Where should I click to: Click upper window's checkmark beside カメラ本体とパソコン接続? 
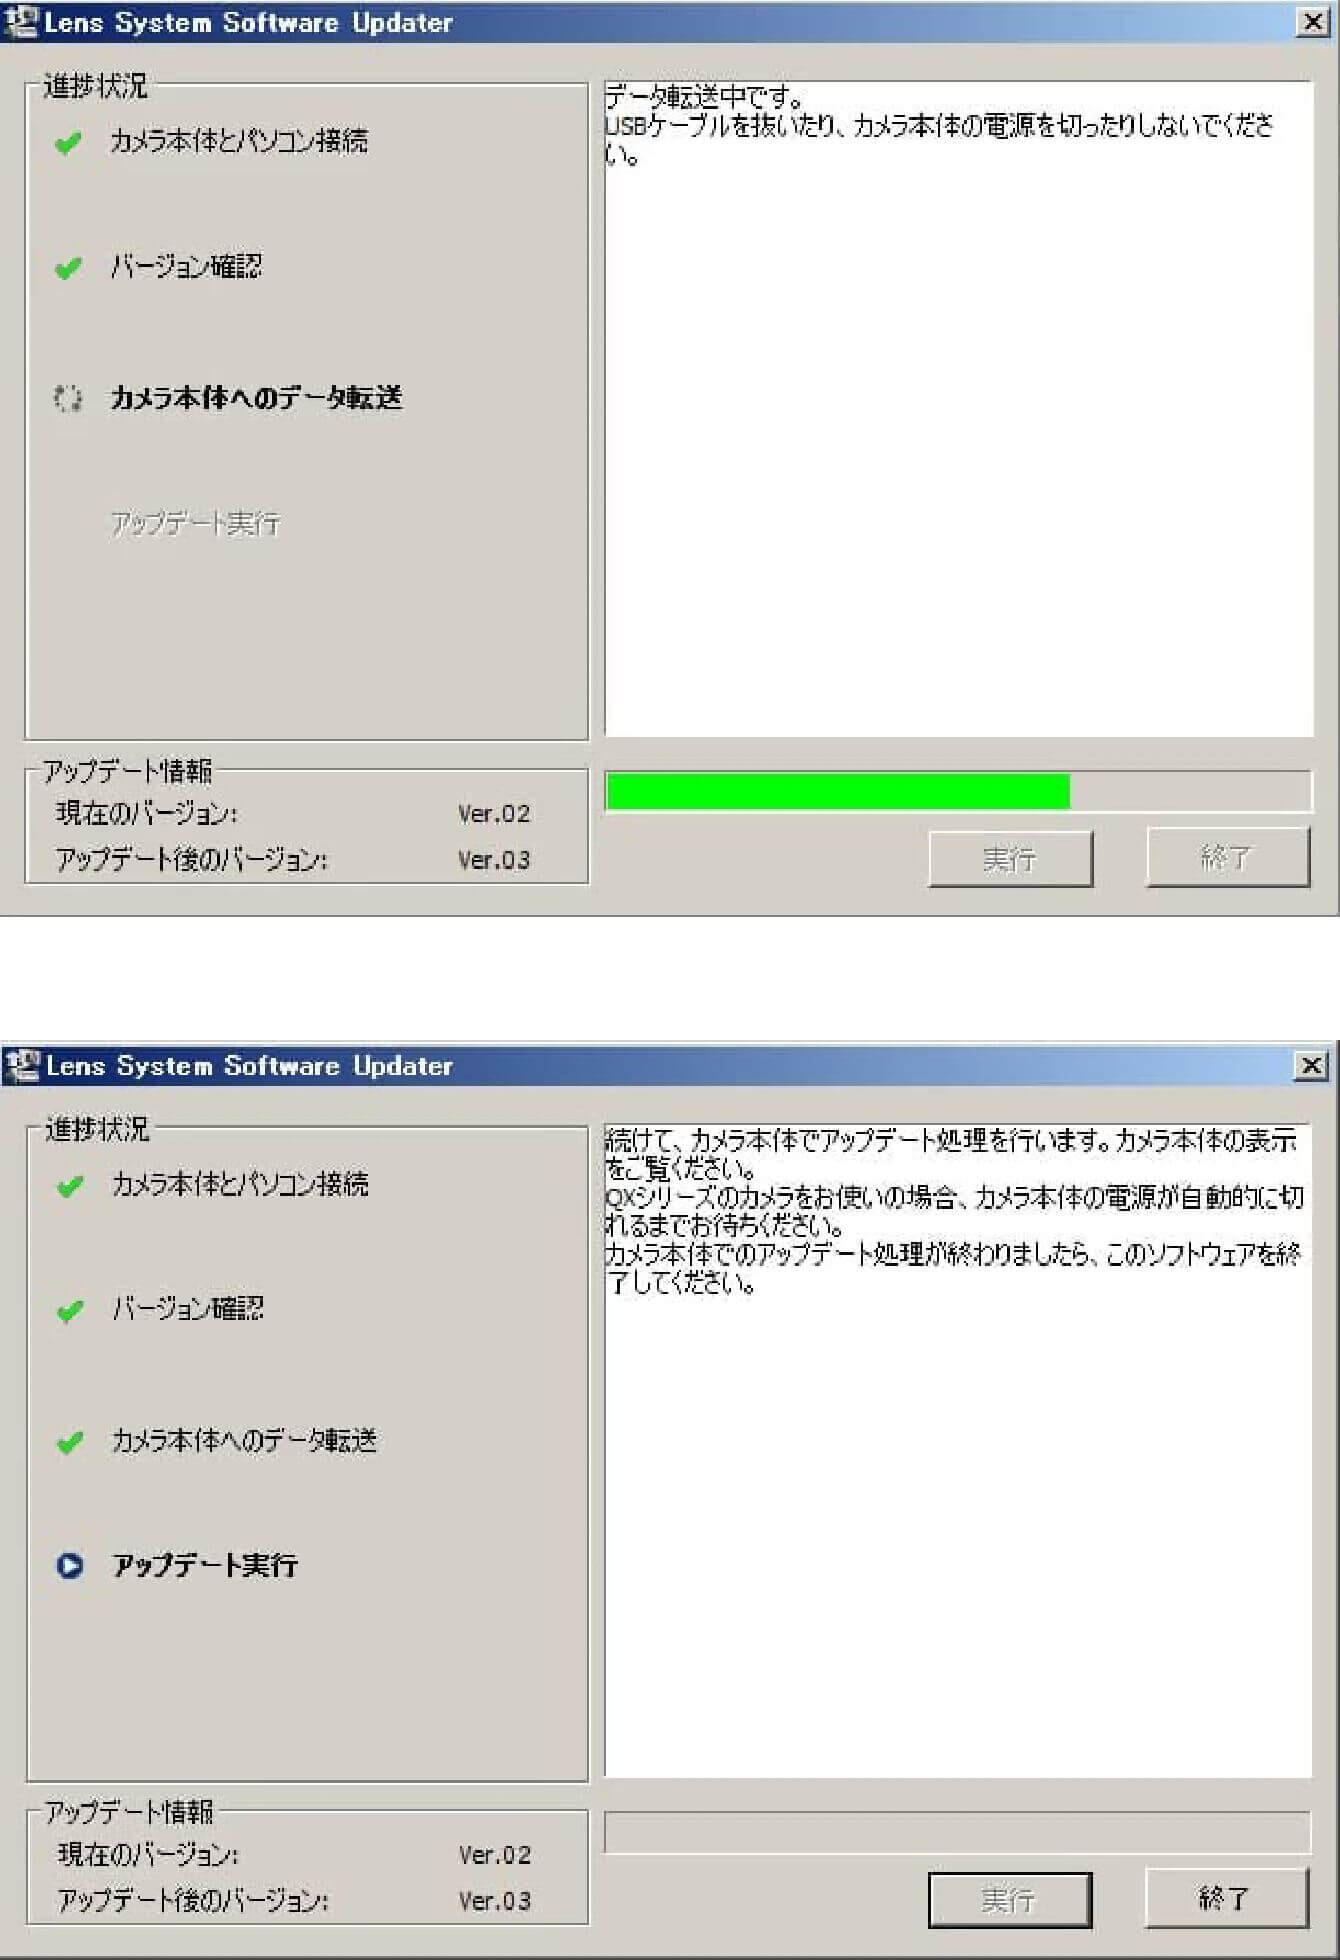[68, 143]
